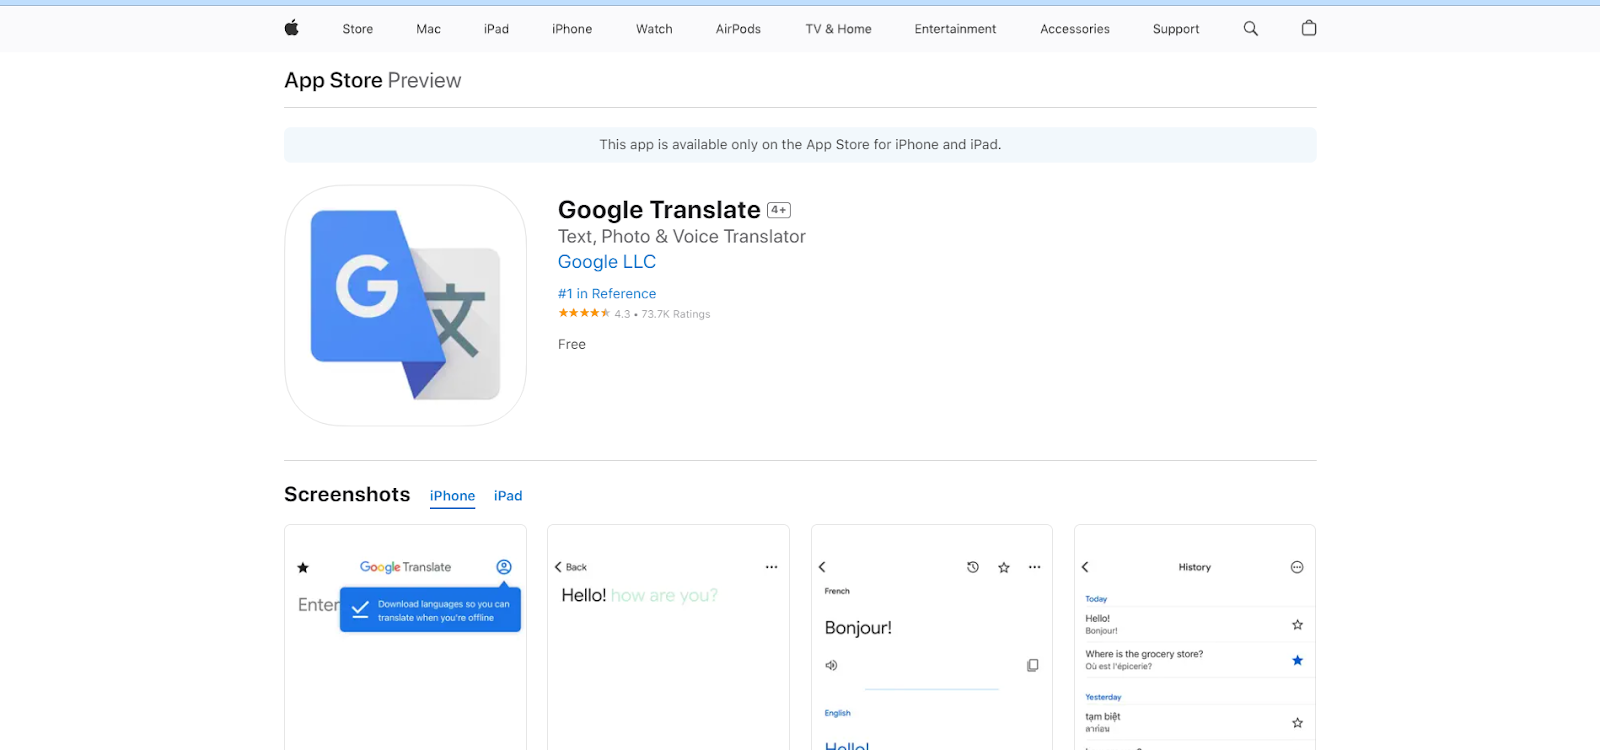1600x750 pixels.
Task: Click the three-dot menu in third screenshot
Action: tap(1035, 567)
